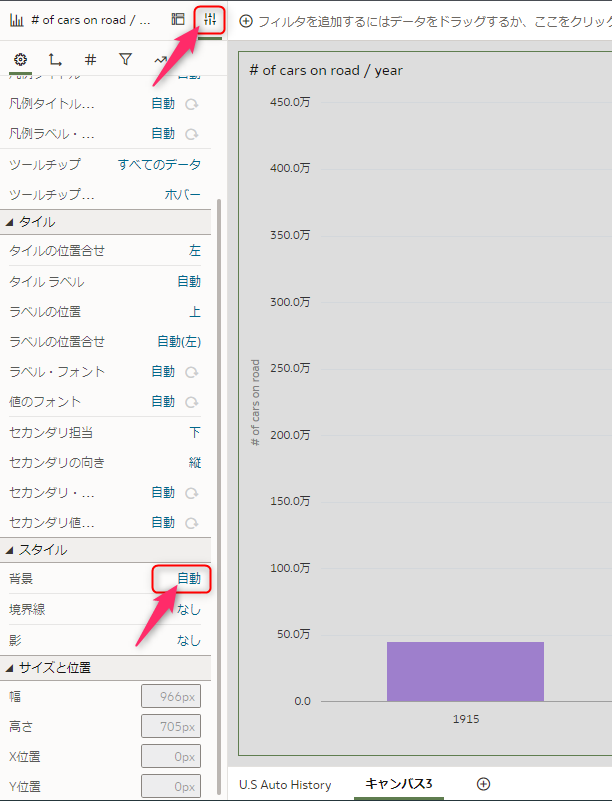Select the Axis properties tab
The height and width of the screenshot is (801, 612).
[x=55, y=60]
